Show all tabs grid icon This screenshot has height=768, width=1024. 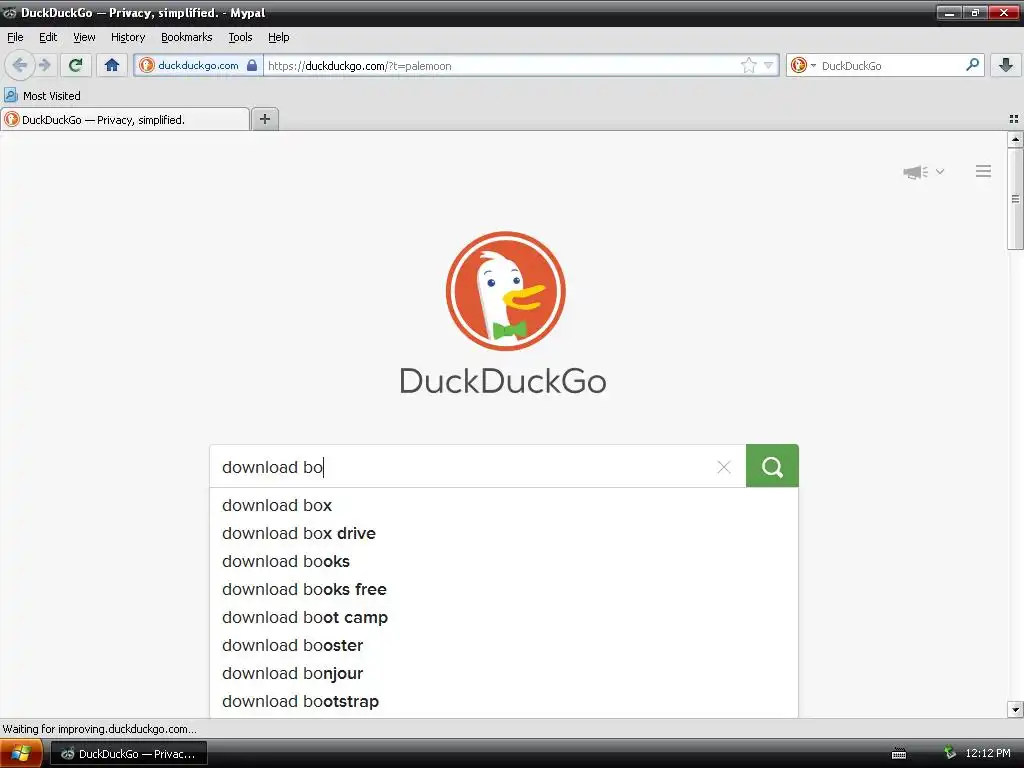click(1014, 119)
